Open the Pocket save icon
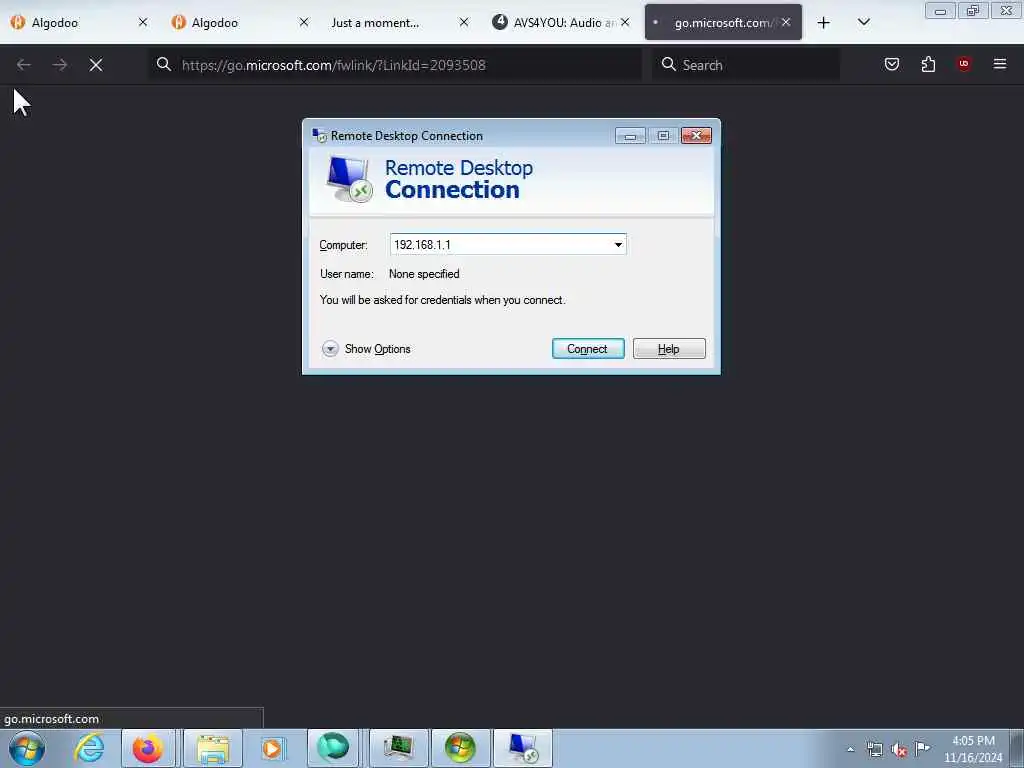This screenshot has height=768, width=1024. tap(892, 64)
